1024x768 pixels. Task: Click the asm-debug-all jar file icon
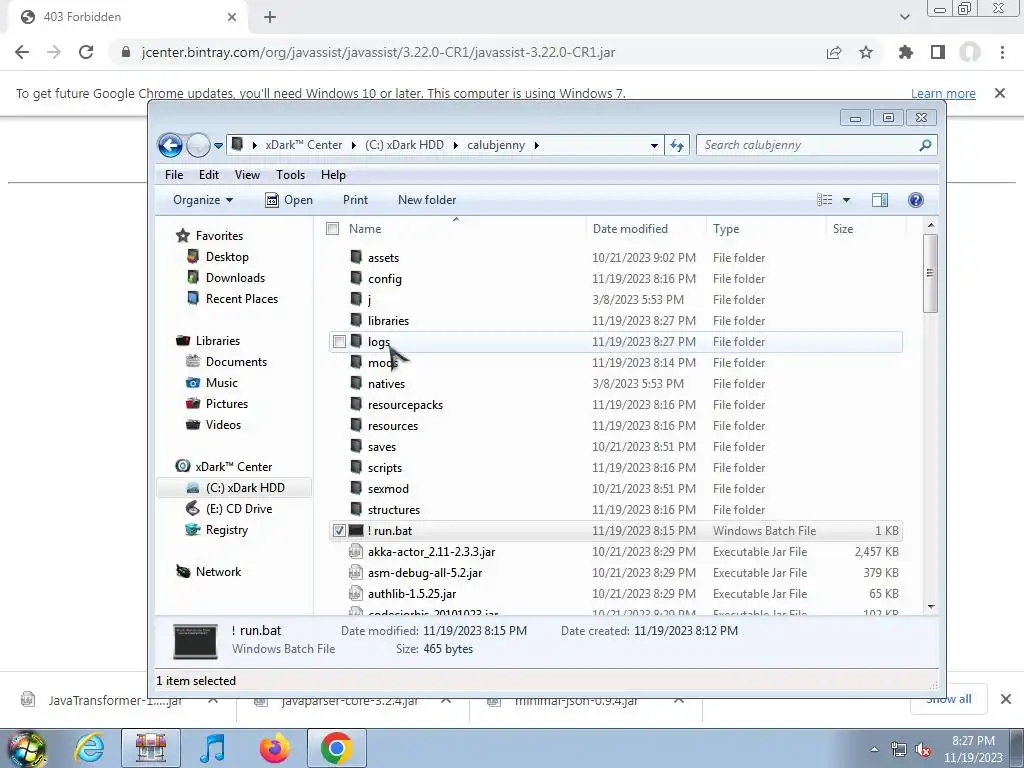point(355,572)
